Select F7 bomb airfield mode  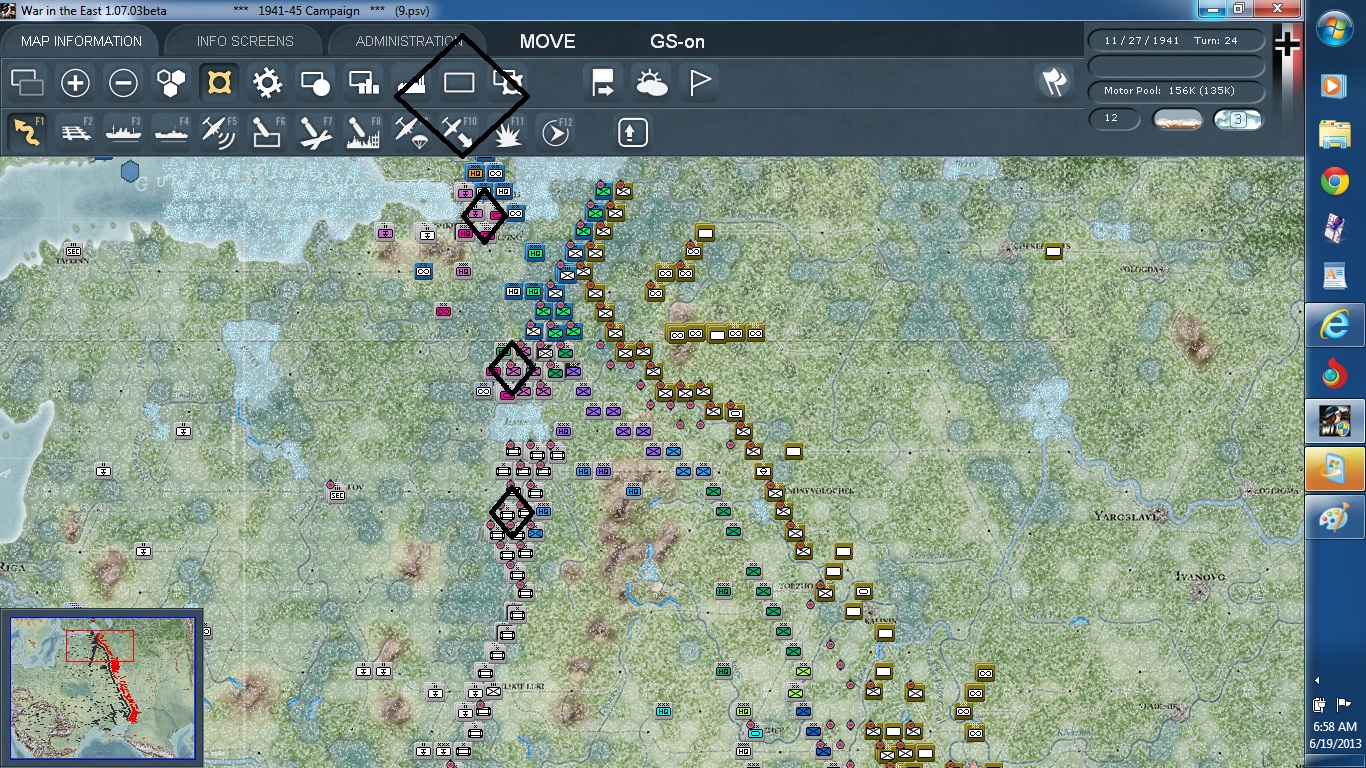[315, 132]
